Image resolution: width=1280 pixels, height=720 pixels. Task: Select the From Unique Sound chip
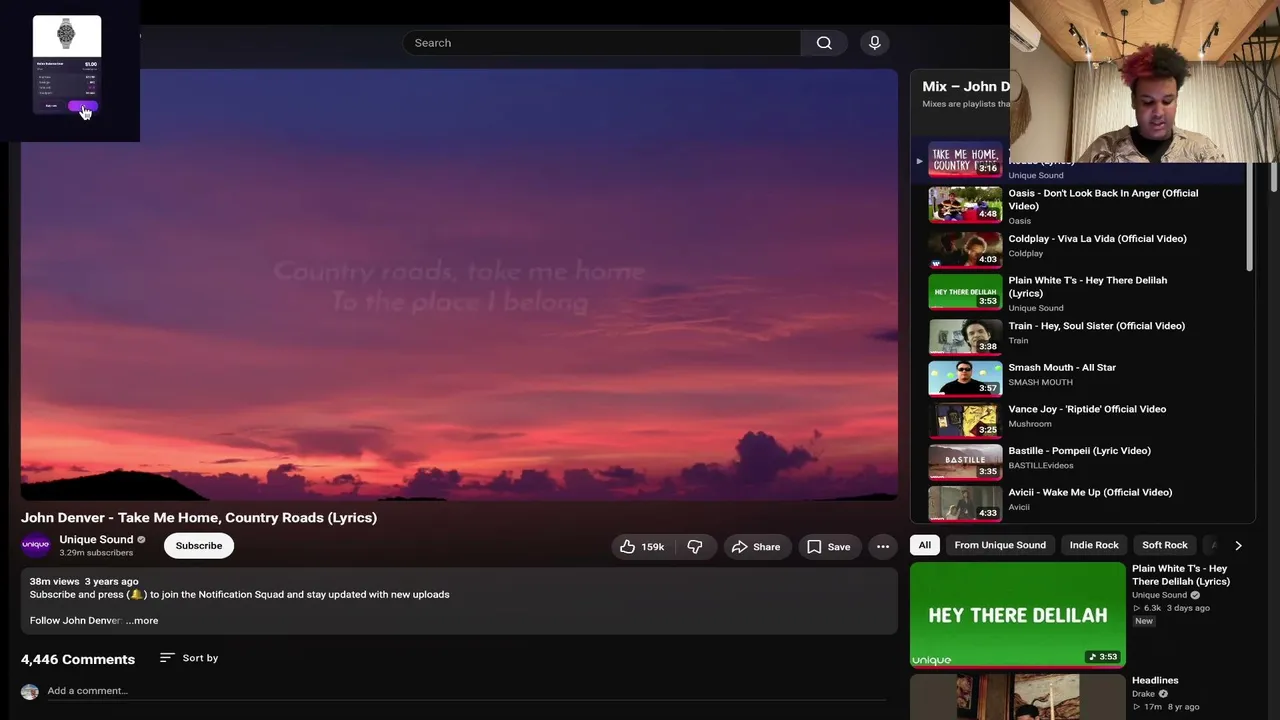[1000, 545]
